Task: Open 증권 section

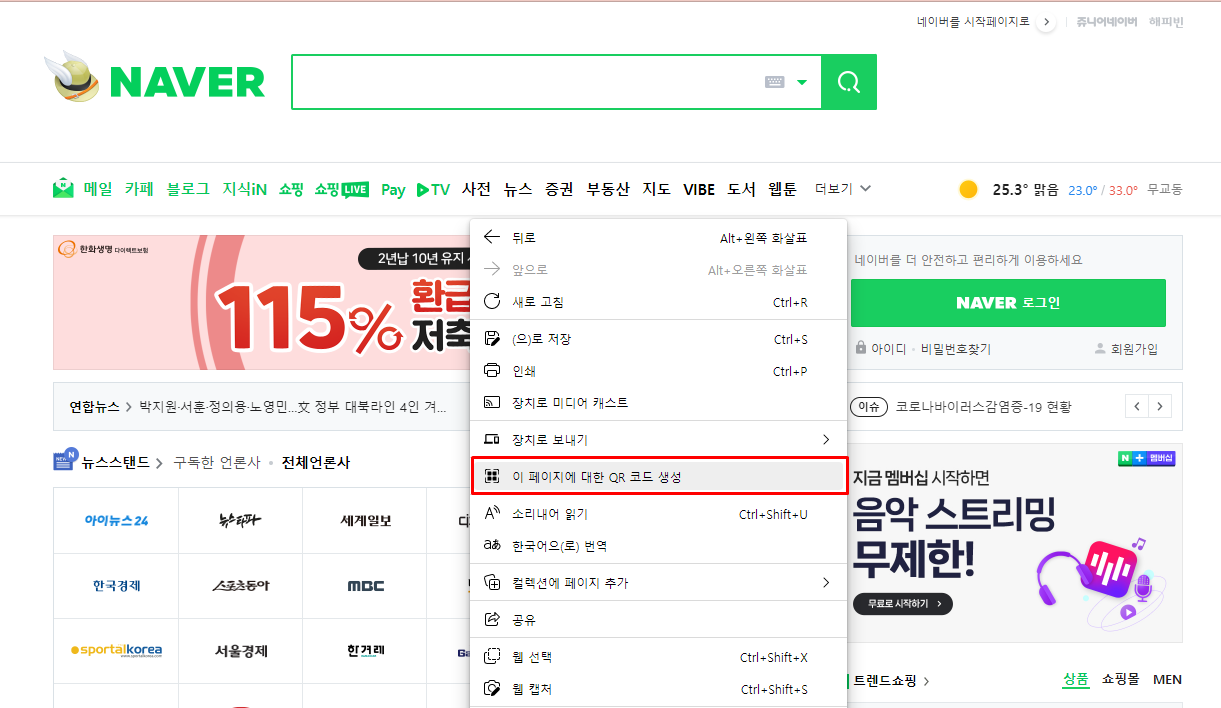Action: tap(559, 189)
